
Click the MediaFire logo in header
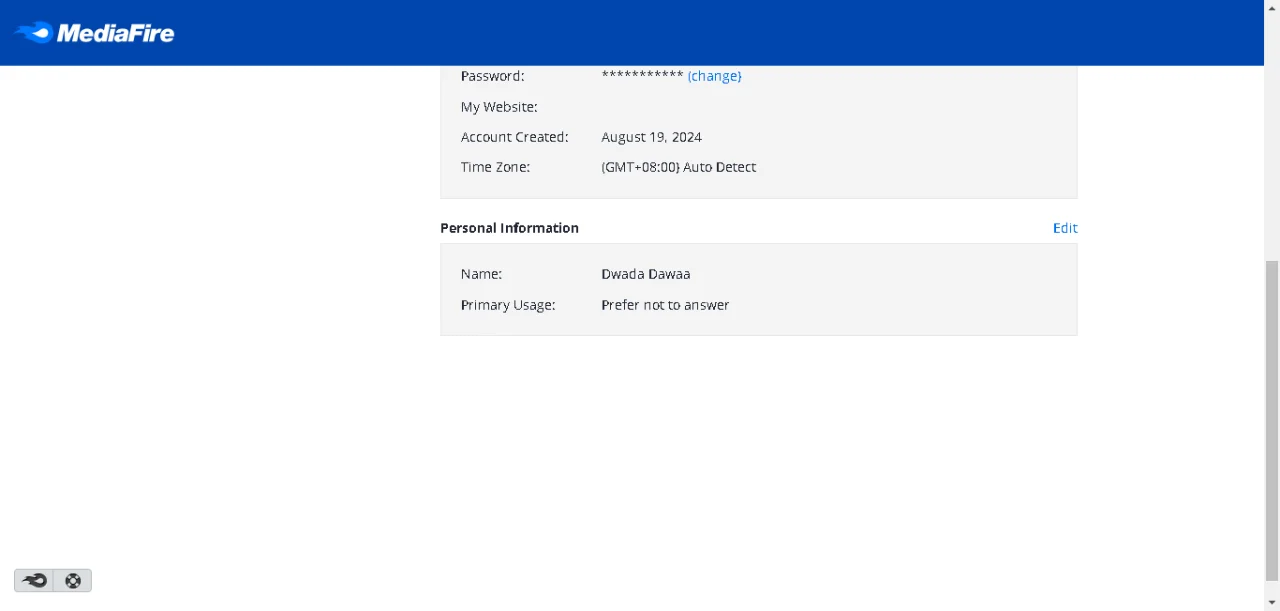(x=94, y=33)
